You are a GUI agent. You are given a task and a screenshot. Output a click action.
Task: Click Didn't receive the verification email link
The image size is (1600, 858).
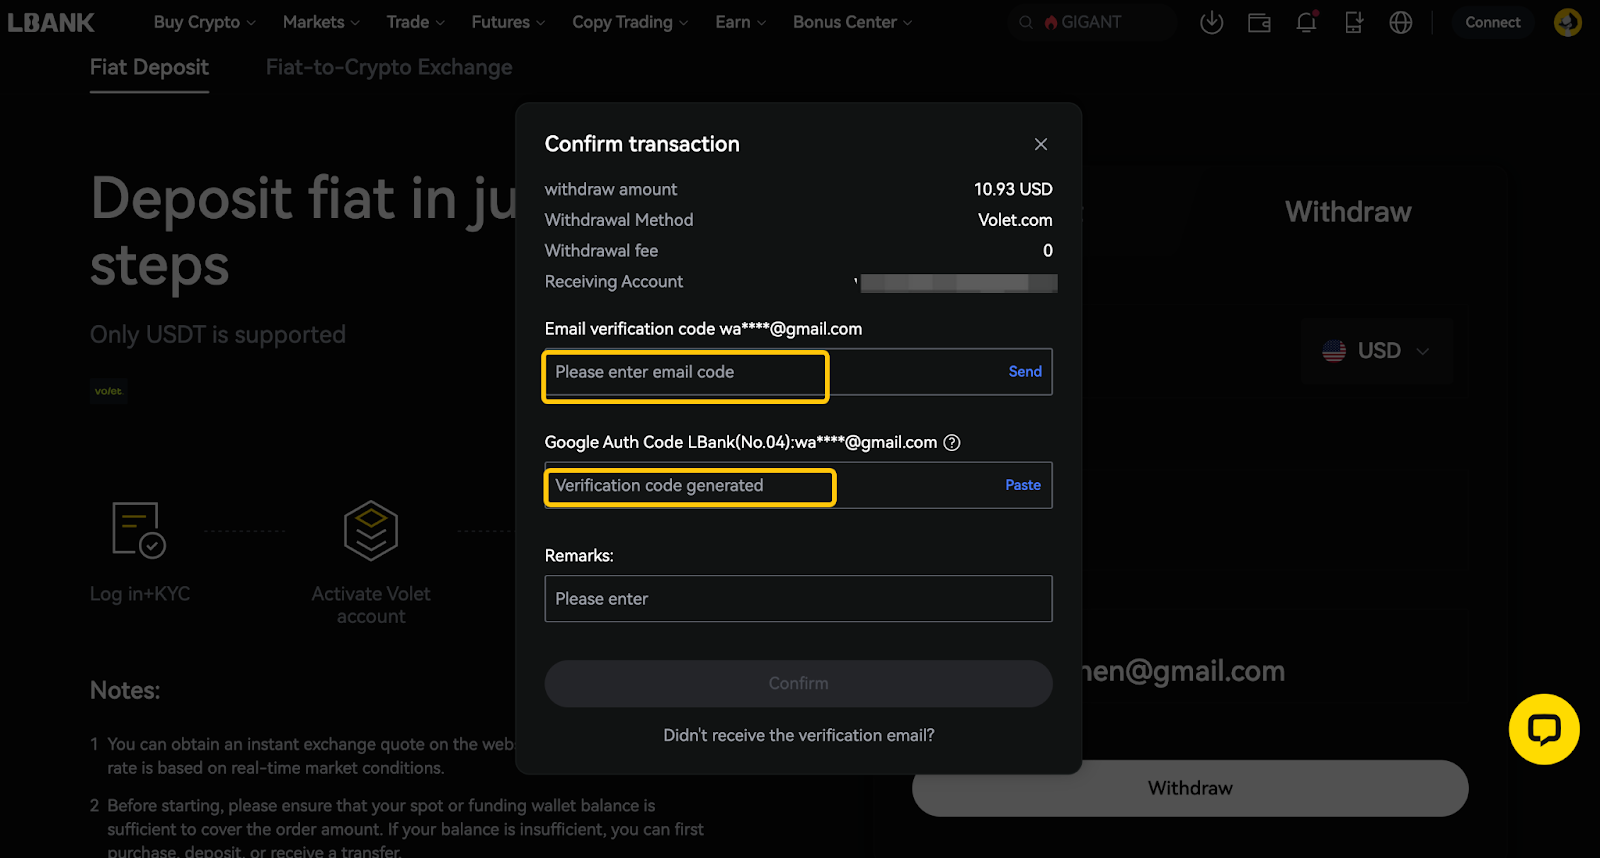[x=799, y=735]
